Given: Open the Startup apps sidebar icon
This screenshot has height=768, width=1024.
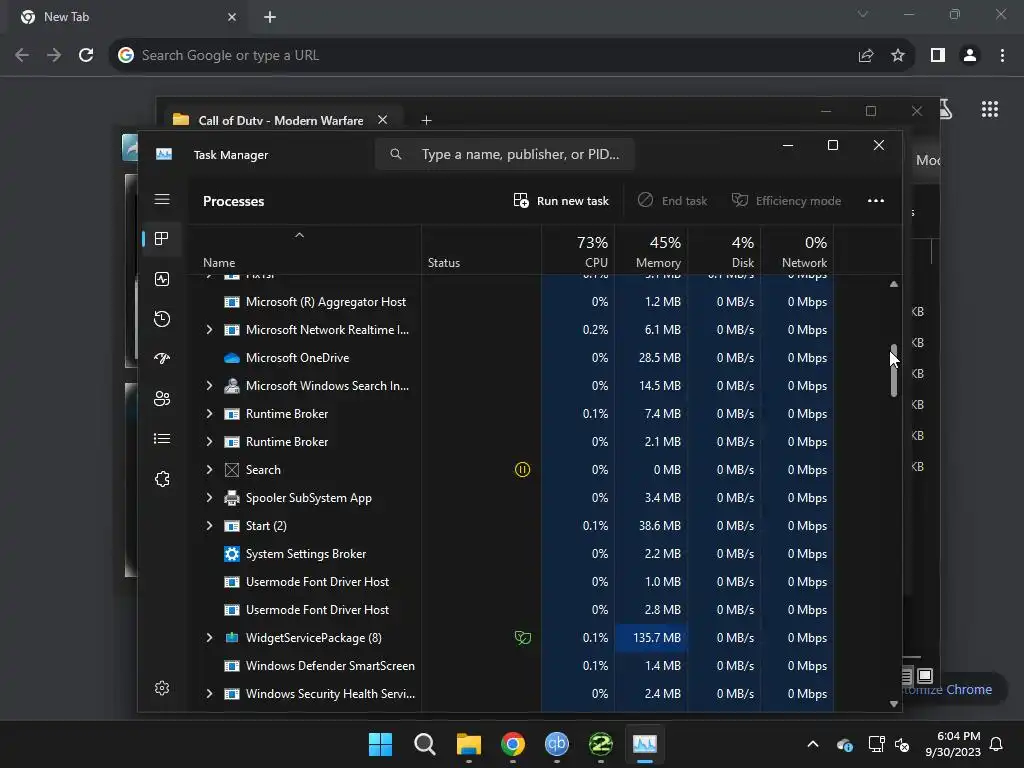Looking at the screenshot, I should point(162,359).
